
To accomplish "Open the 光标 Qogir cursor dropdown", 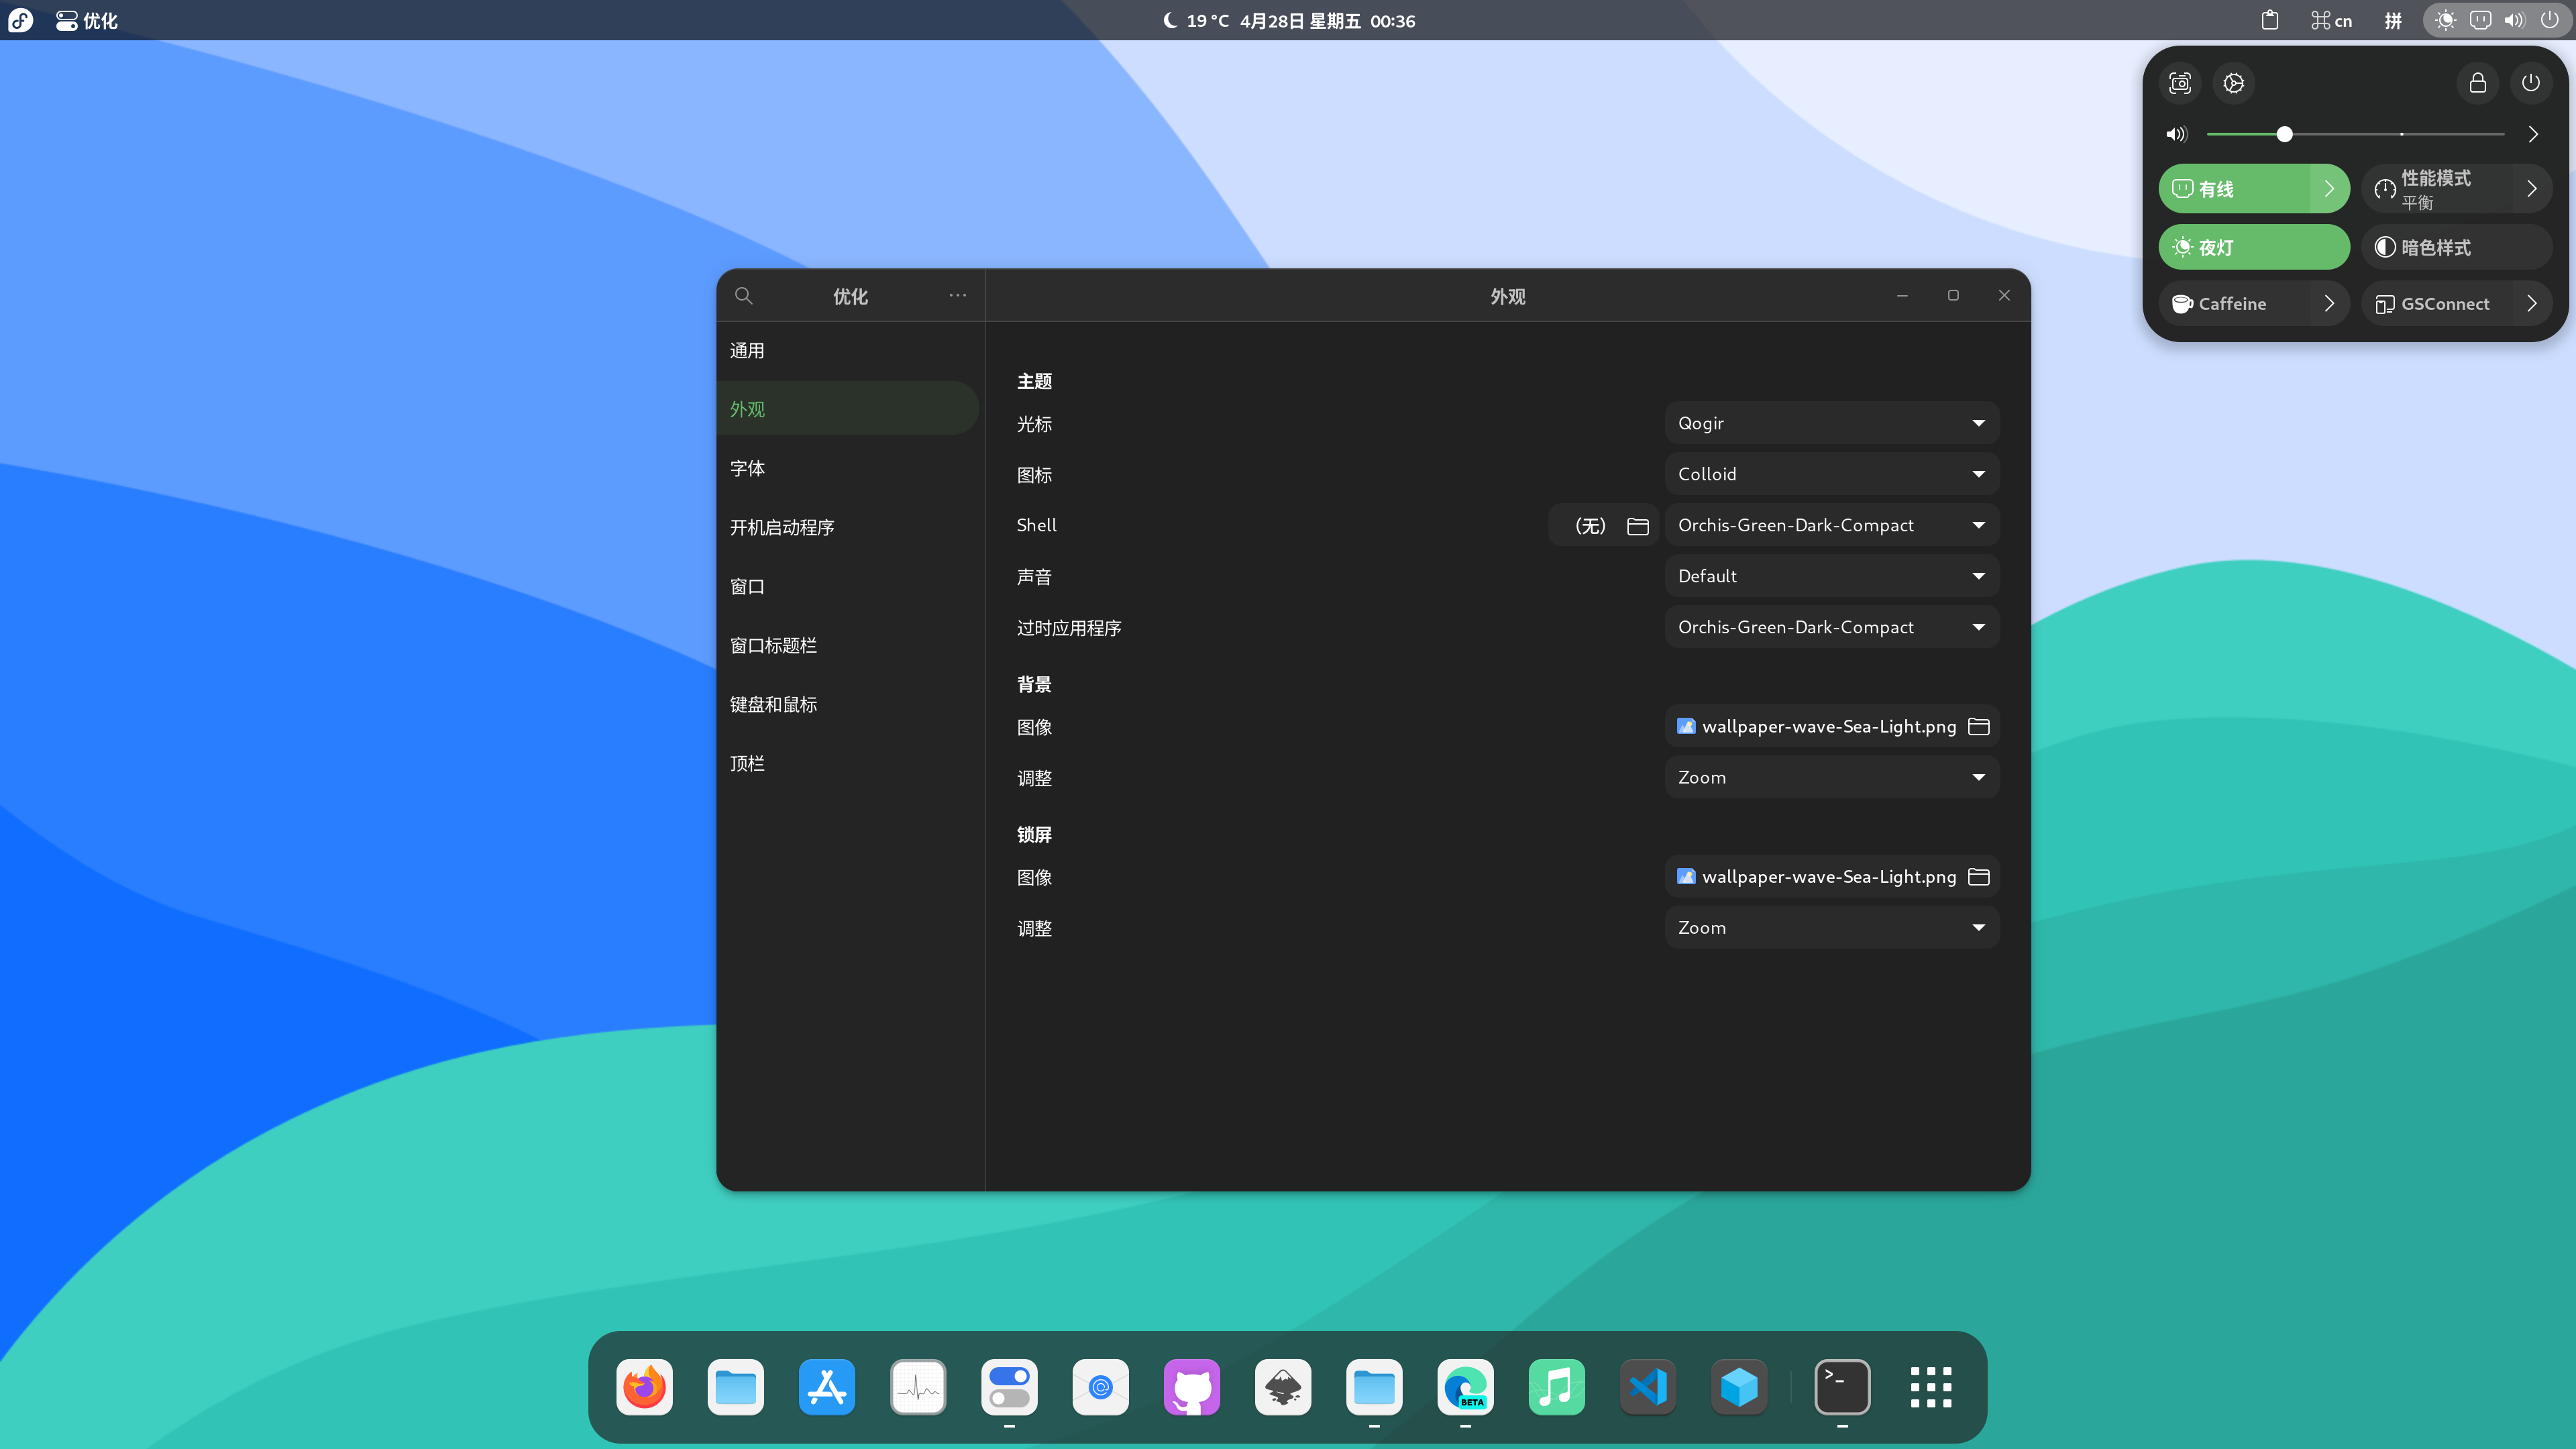I will pyautogui.click(x=1830, y=422).
